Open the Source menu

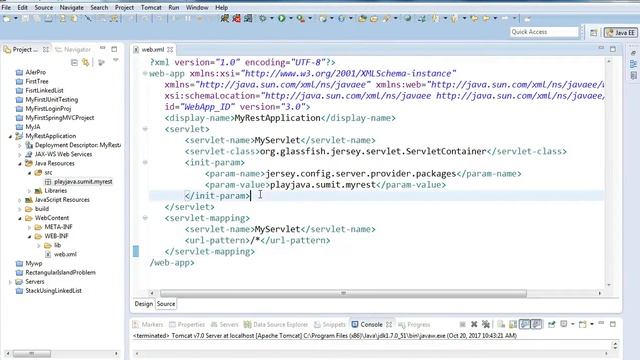pyautogui.click(x=43, y=7)
